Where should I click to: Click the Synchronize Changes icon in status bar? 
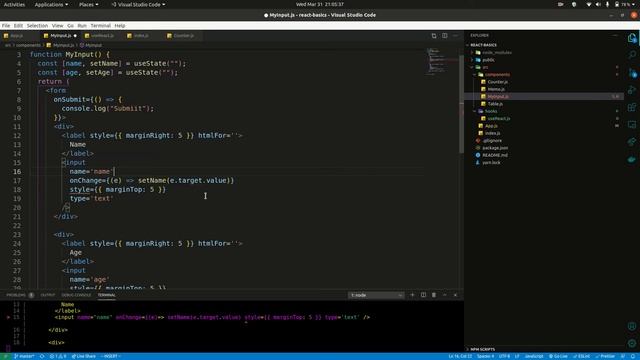click(42, 356)
